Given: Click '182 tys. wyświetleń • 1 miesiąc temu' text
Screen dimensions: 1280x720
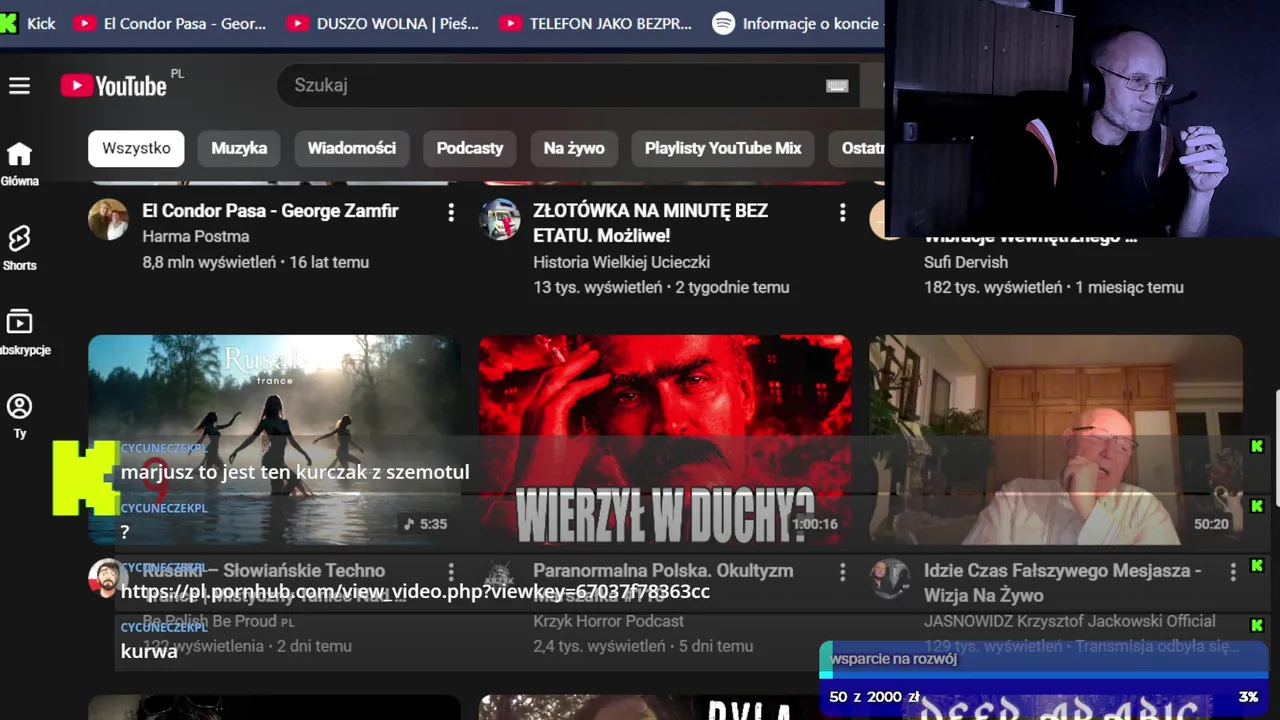Looking at the screenshot, I should click(x=1053, y=288).
